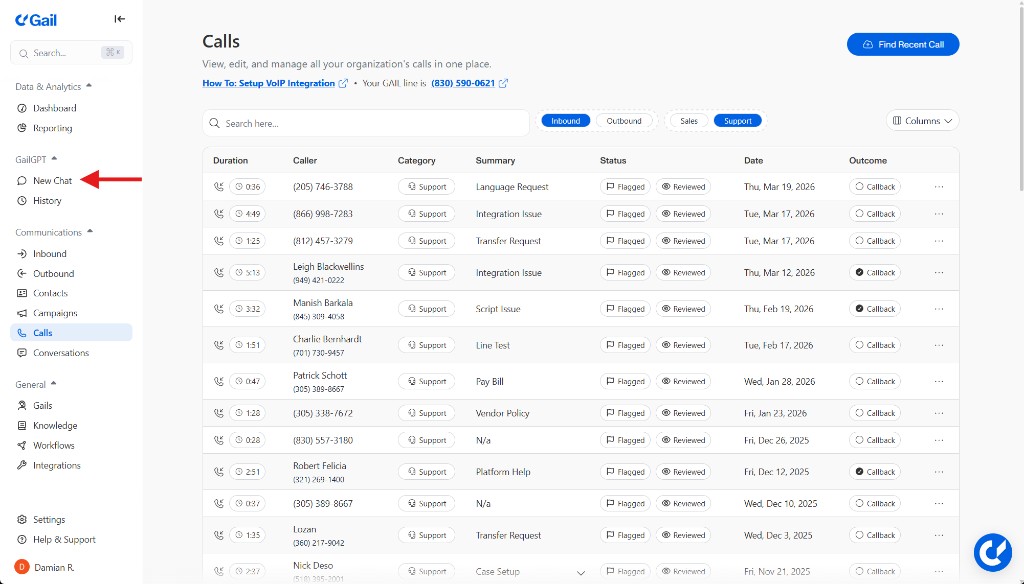Image resolution: width=1024 pixels, height=584 pixels.
Task: Open the Columns dropdown
Action: [x=922, y=121]
